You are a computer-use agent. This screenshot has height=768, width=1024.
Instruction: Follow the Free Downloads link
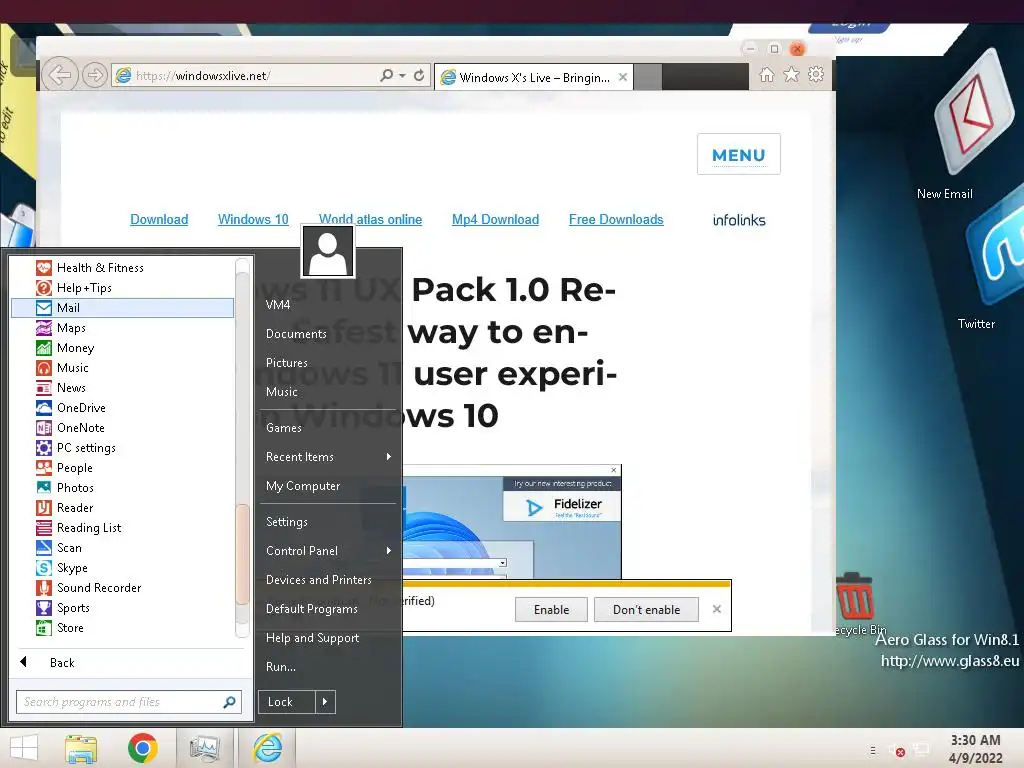[x=616, y=219]
